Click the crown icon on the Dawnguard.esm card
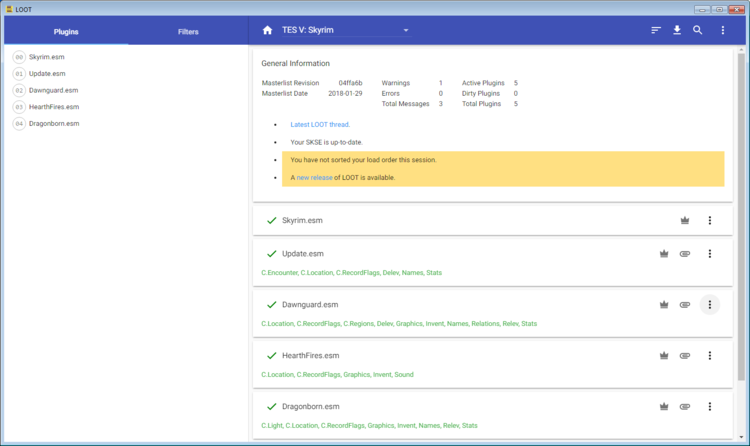This screenshot has height=446, width=750. point(664,304)
